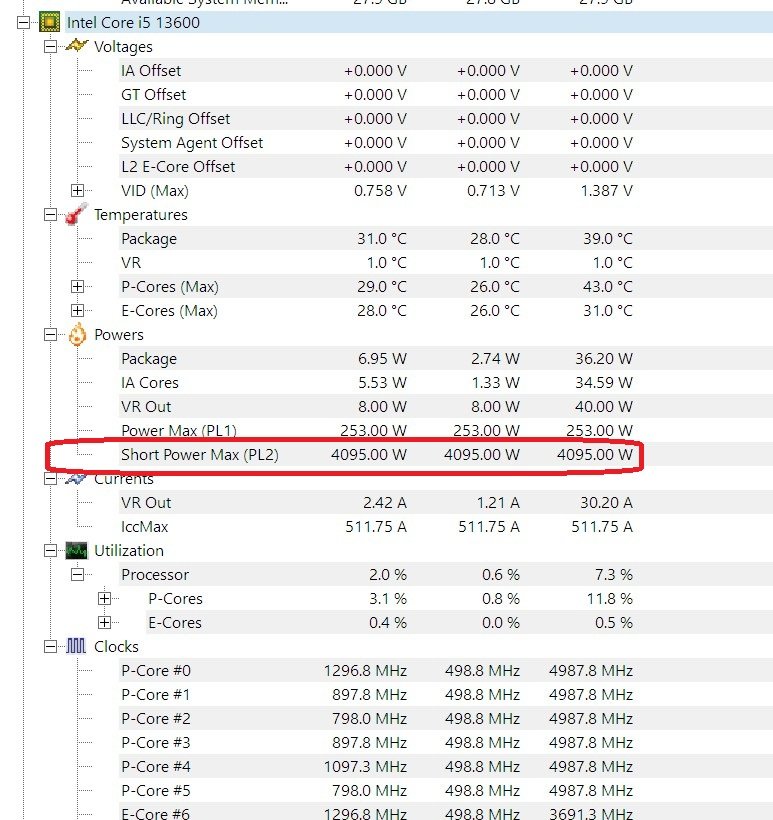Click the 11.8 % P-Cores max value
The width and height of the screenshot is (773, 820).
(610, 599)
